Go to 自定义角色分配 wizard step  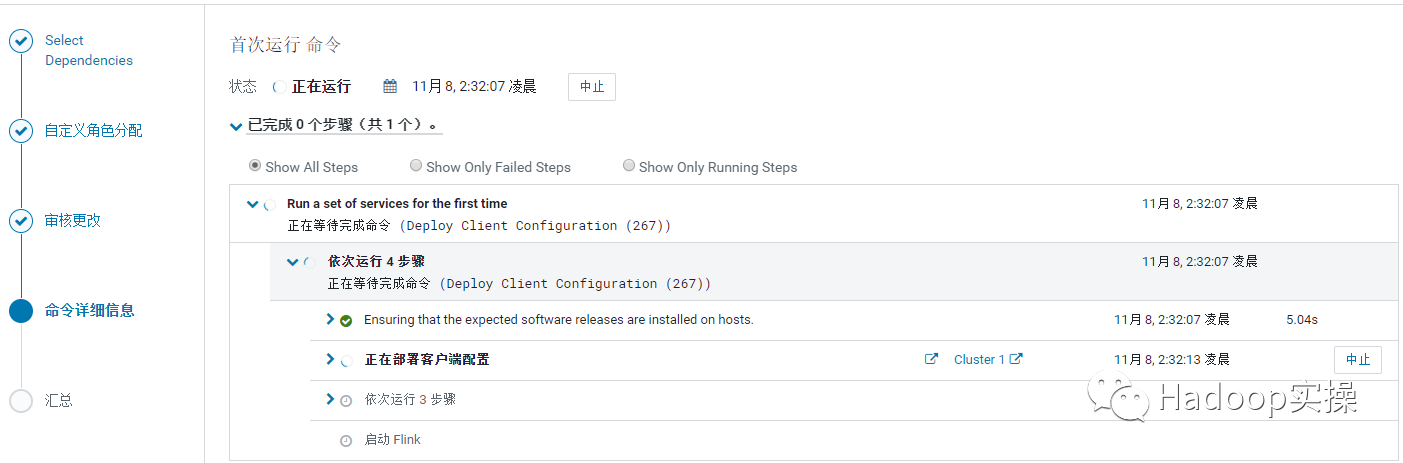coord(93,131)
